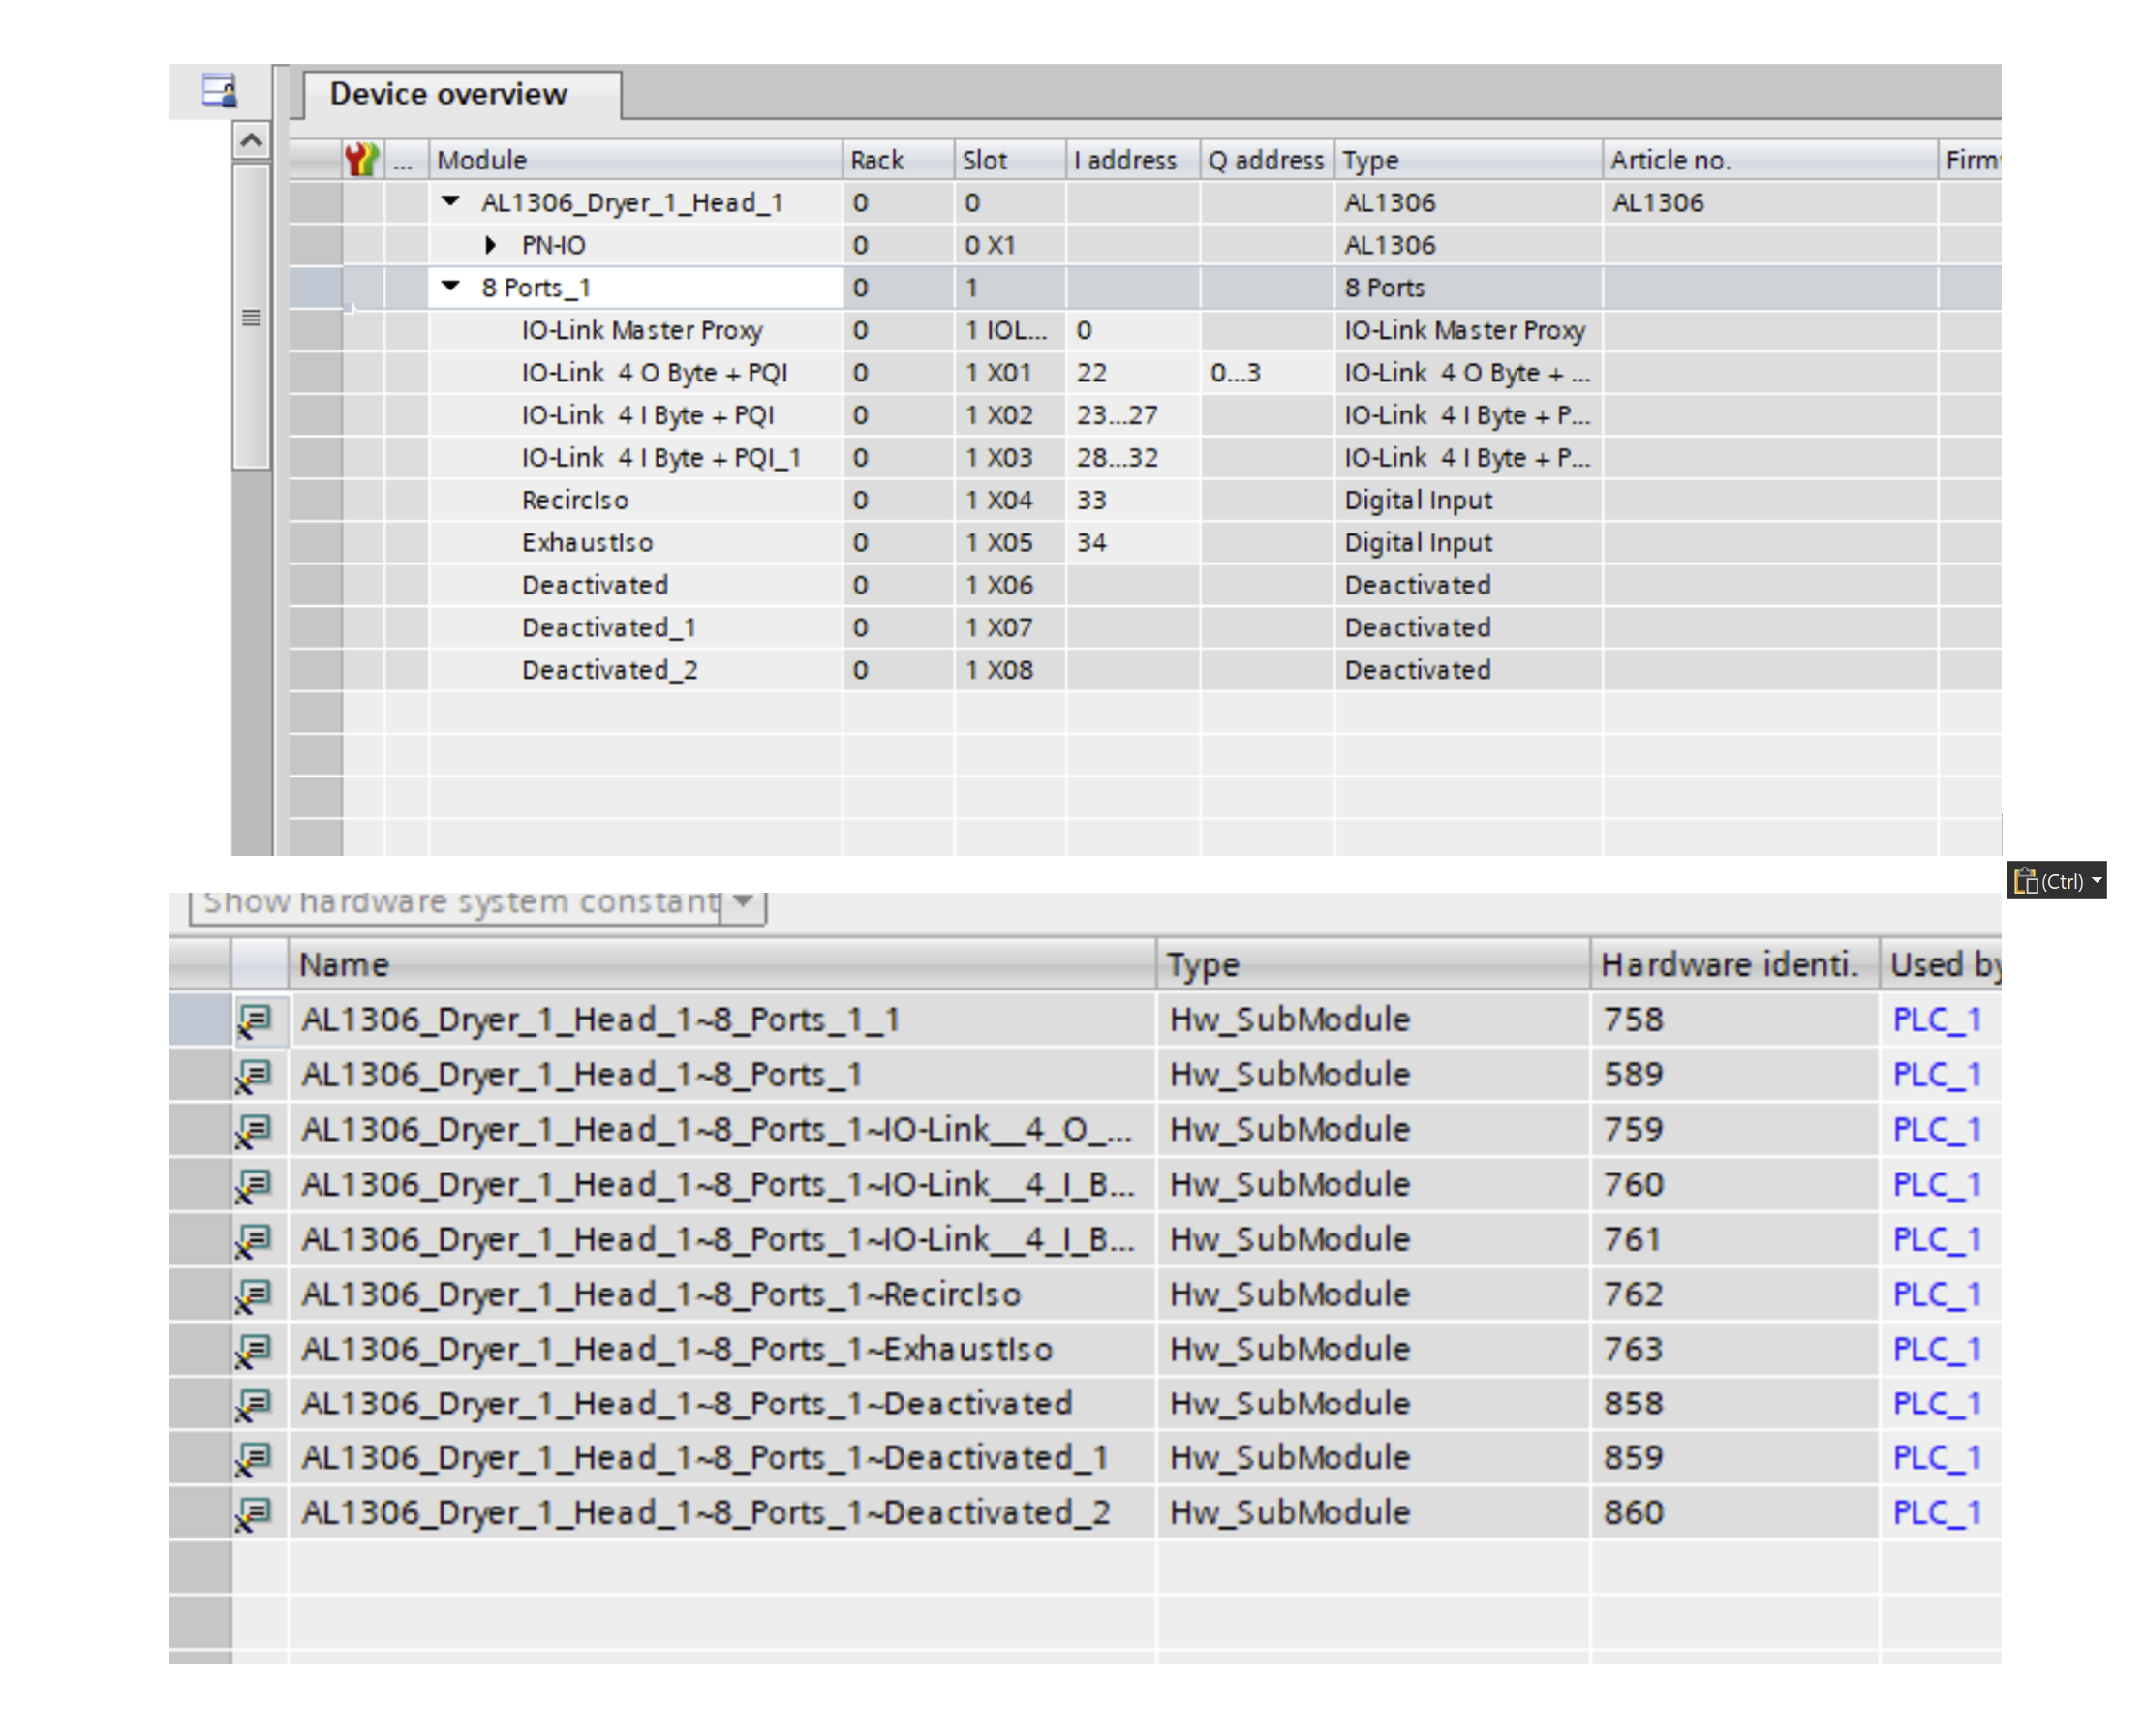Select the Device overview tab
This screenshot has width=2145, height=1736.
448,94
